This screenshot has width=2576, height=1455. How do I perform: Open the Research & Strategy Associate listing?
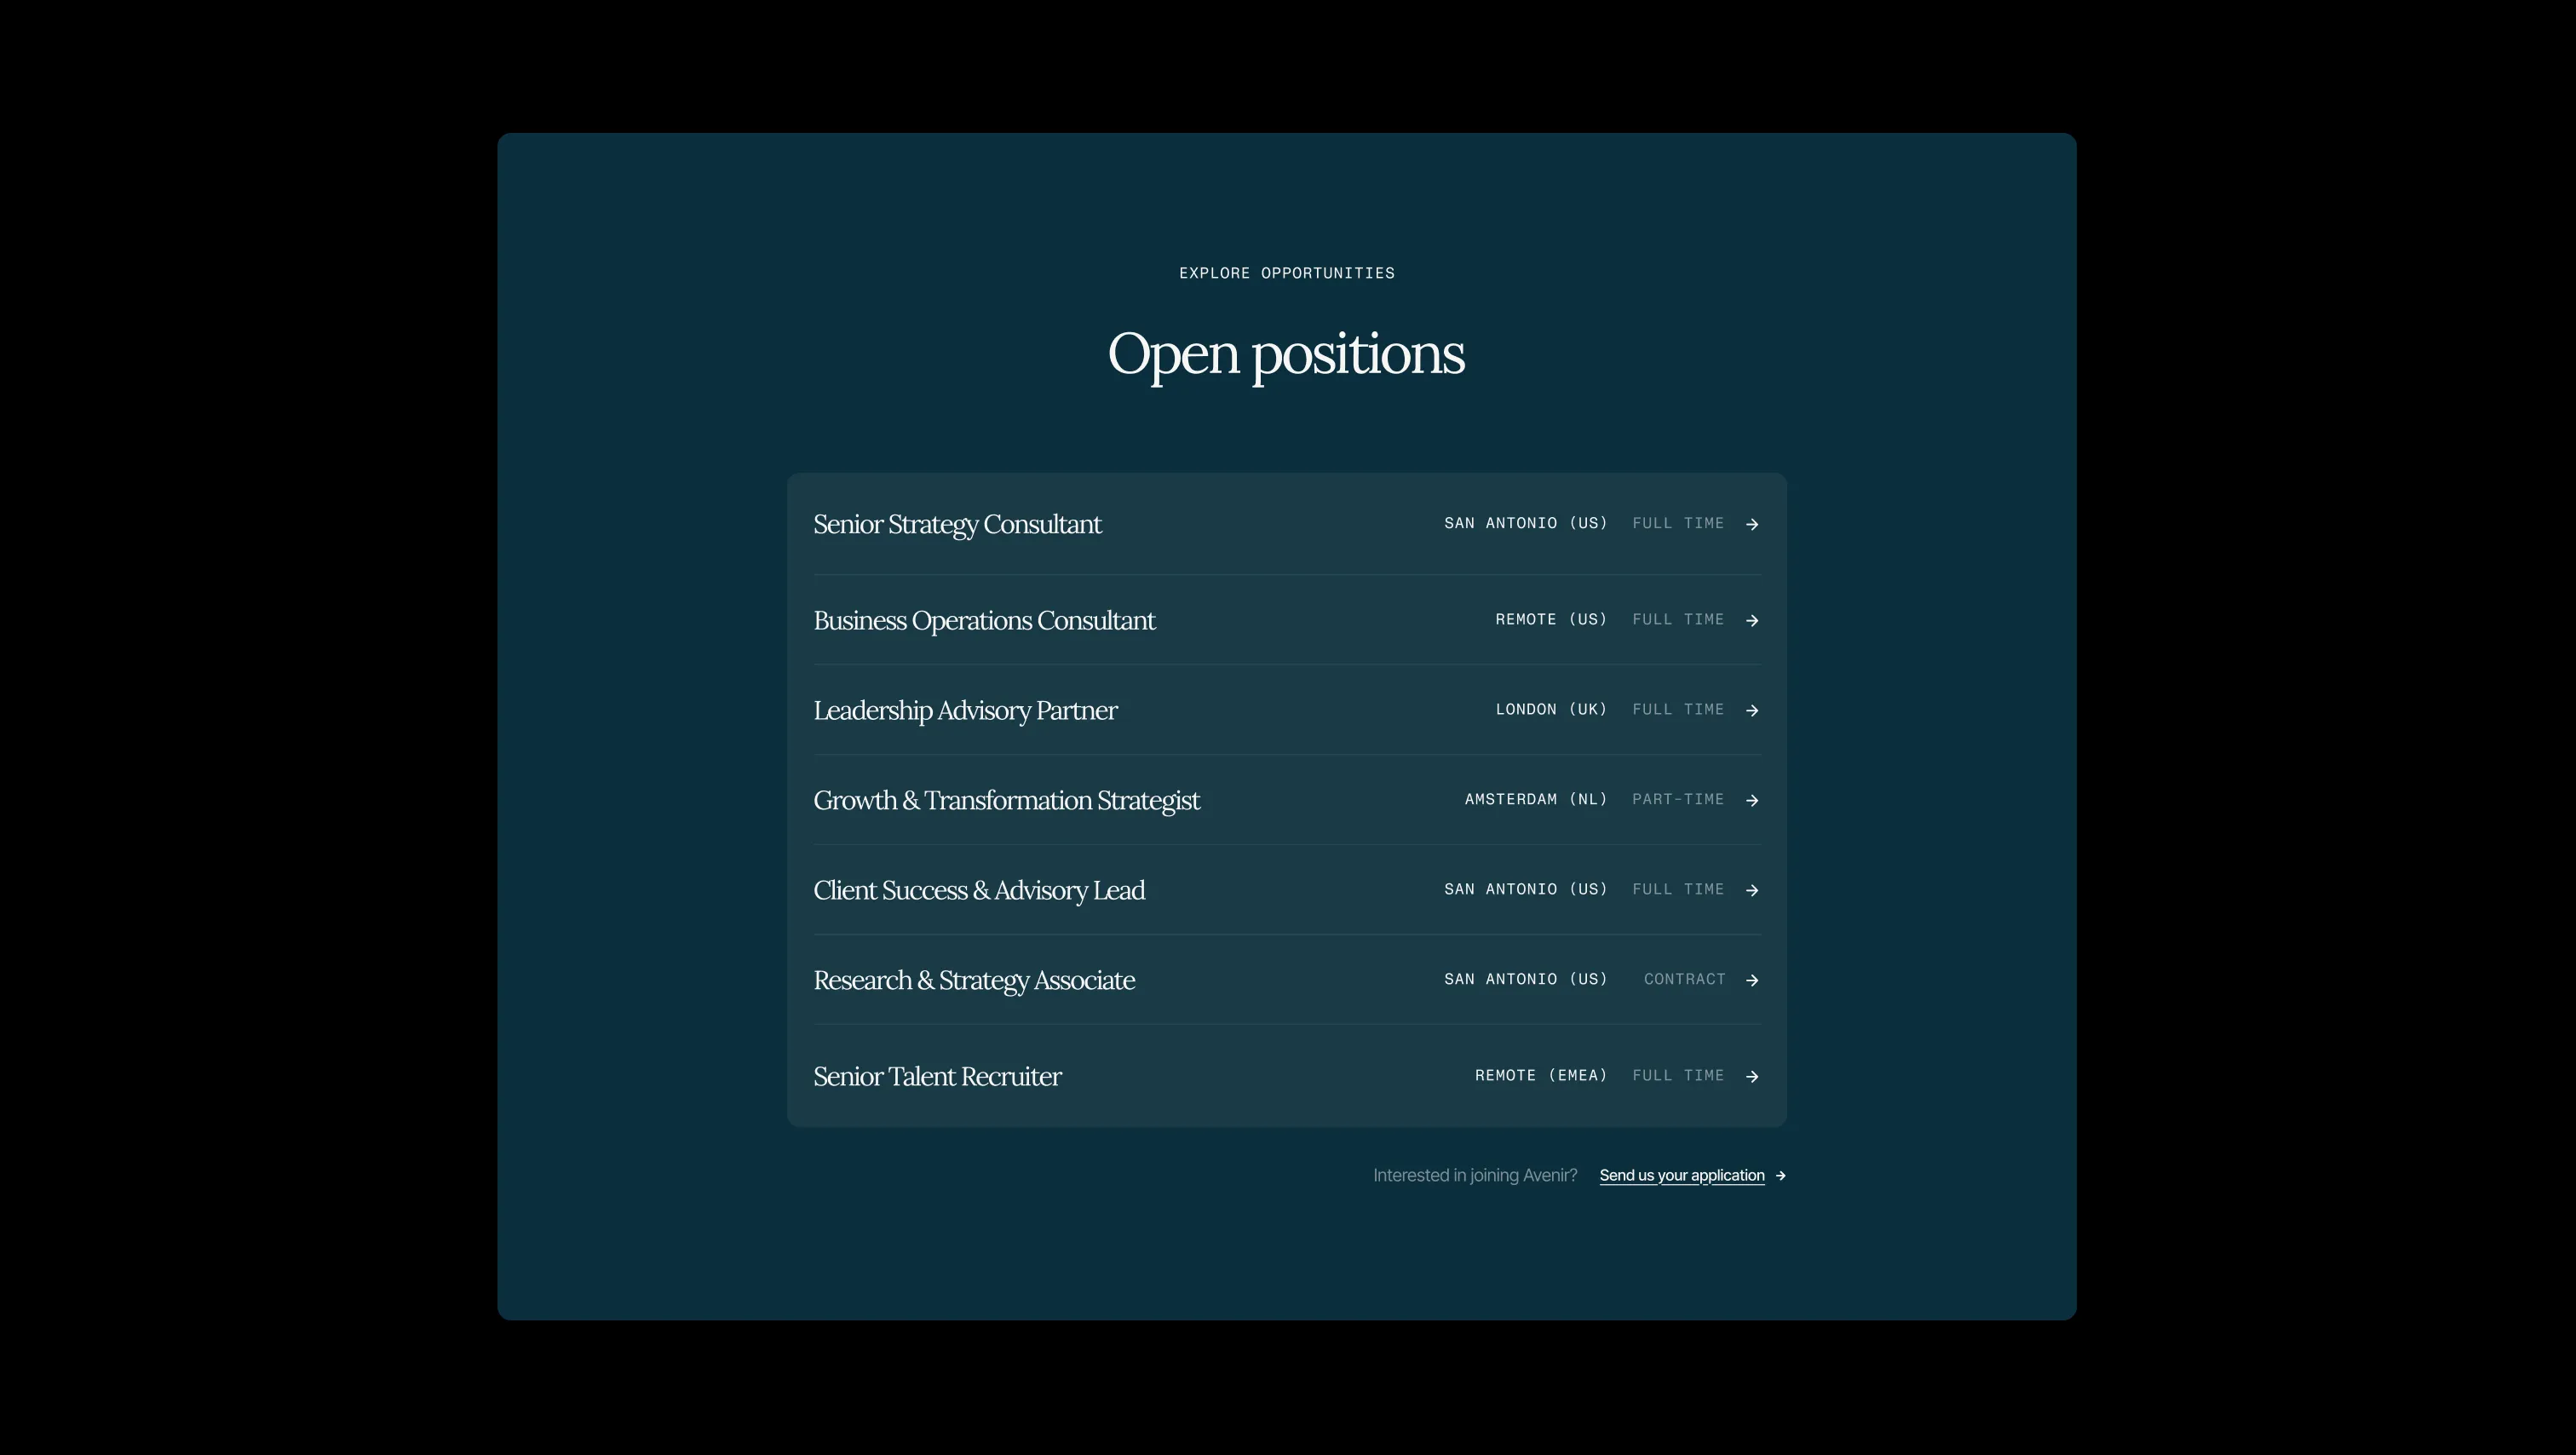coord(1287,980)
